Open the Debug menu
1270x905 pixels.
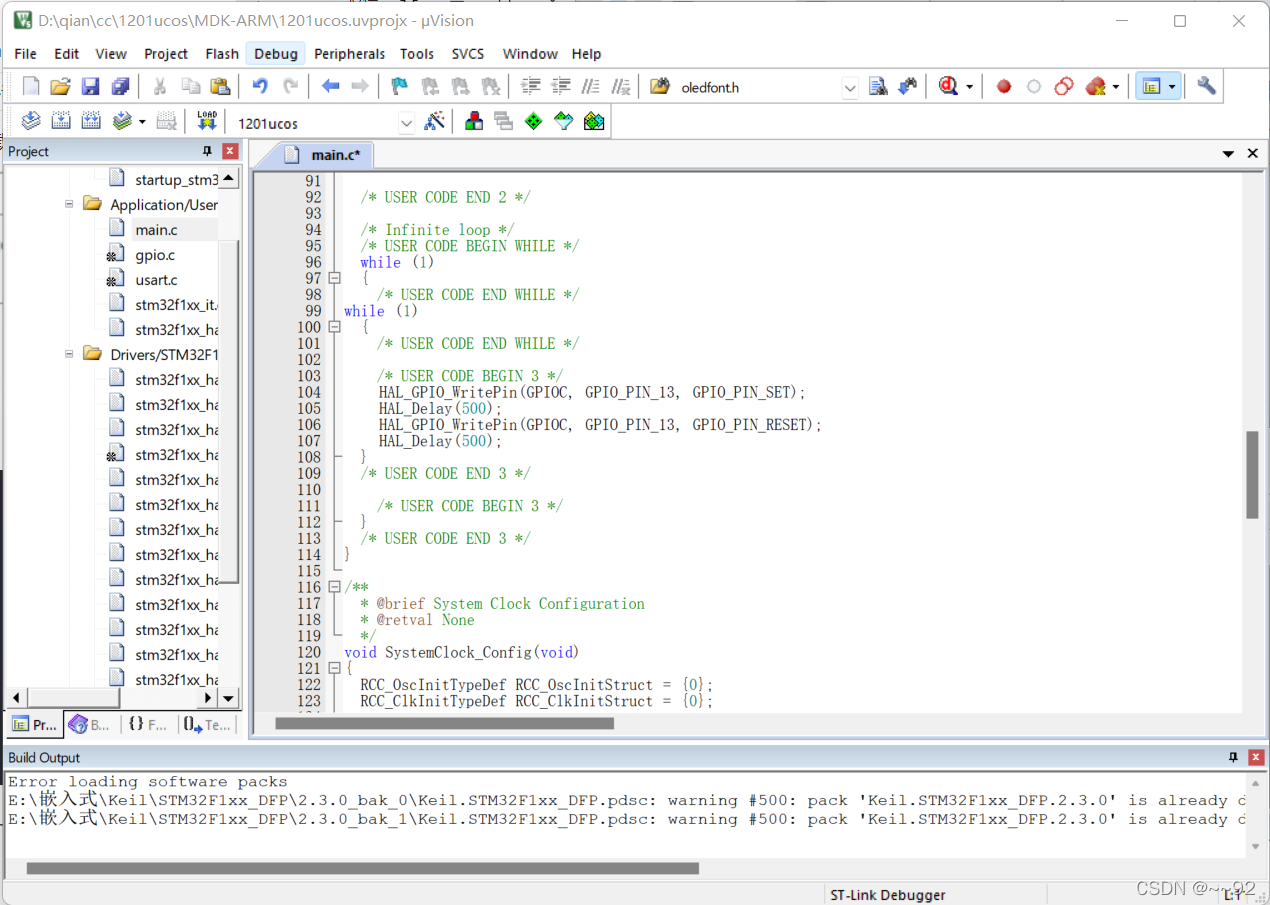(x=276, y=54)
